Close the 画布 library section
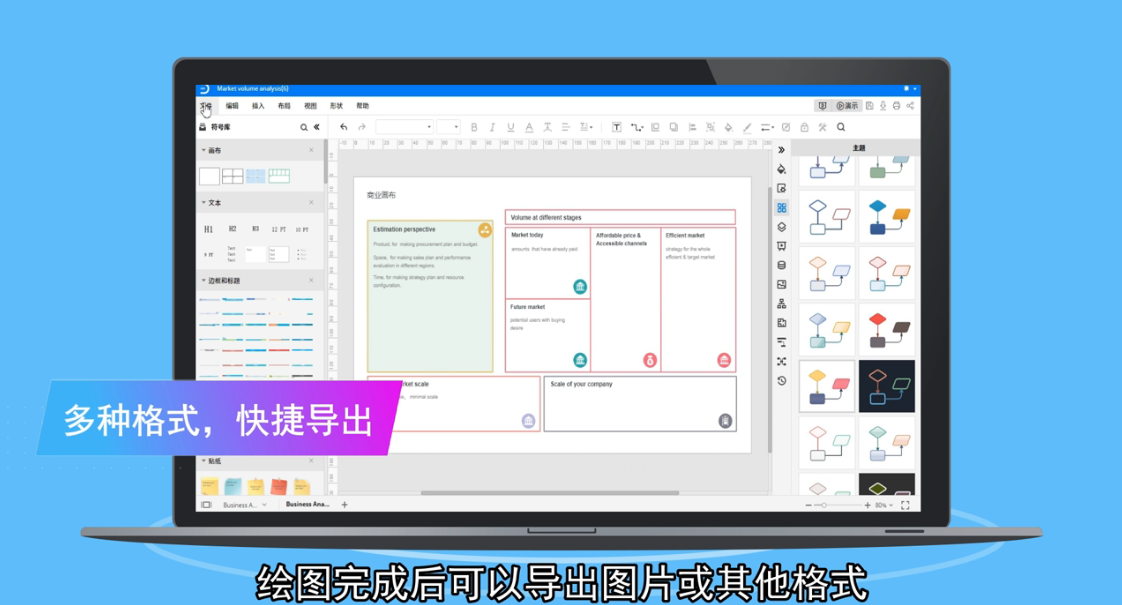Screen dimensions: 1122x605 pos(311,150)
